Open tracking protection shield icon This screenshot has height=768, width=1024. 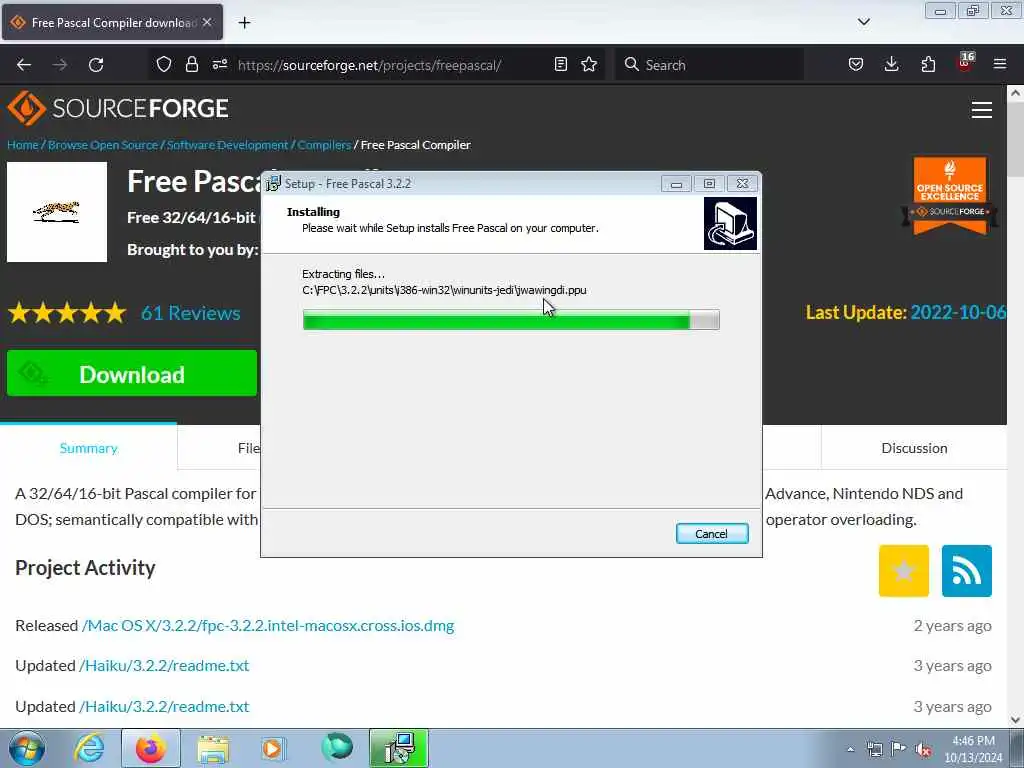point(164,64)
